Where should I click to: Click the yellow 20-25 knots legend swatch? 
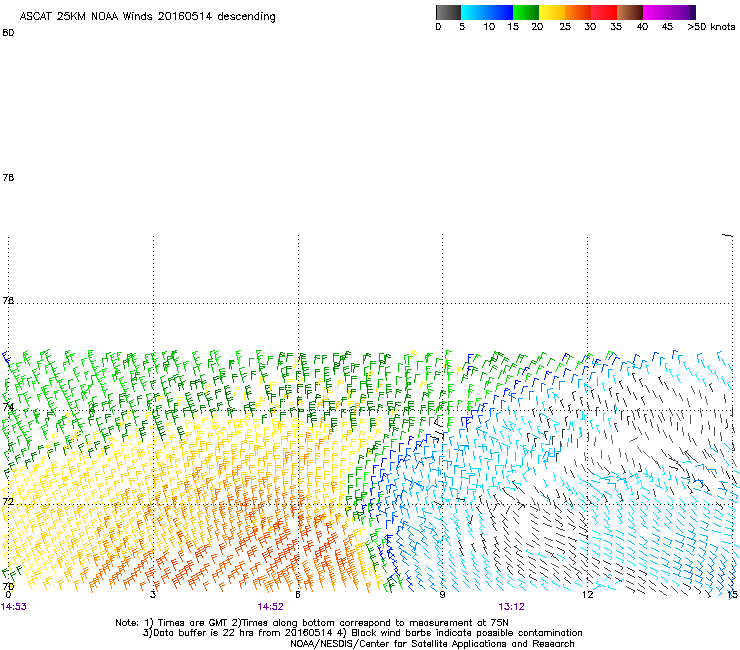coord(552,12)
